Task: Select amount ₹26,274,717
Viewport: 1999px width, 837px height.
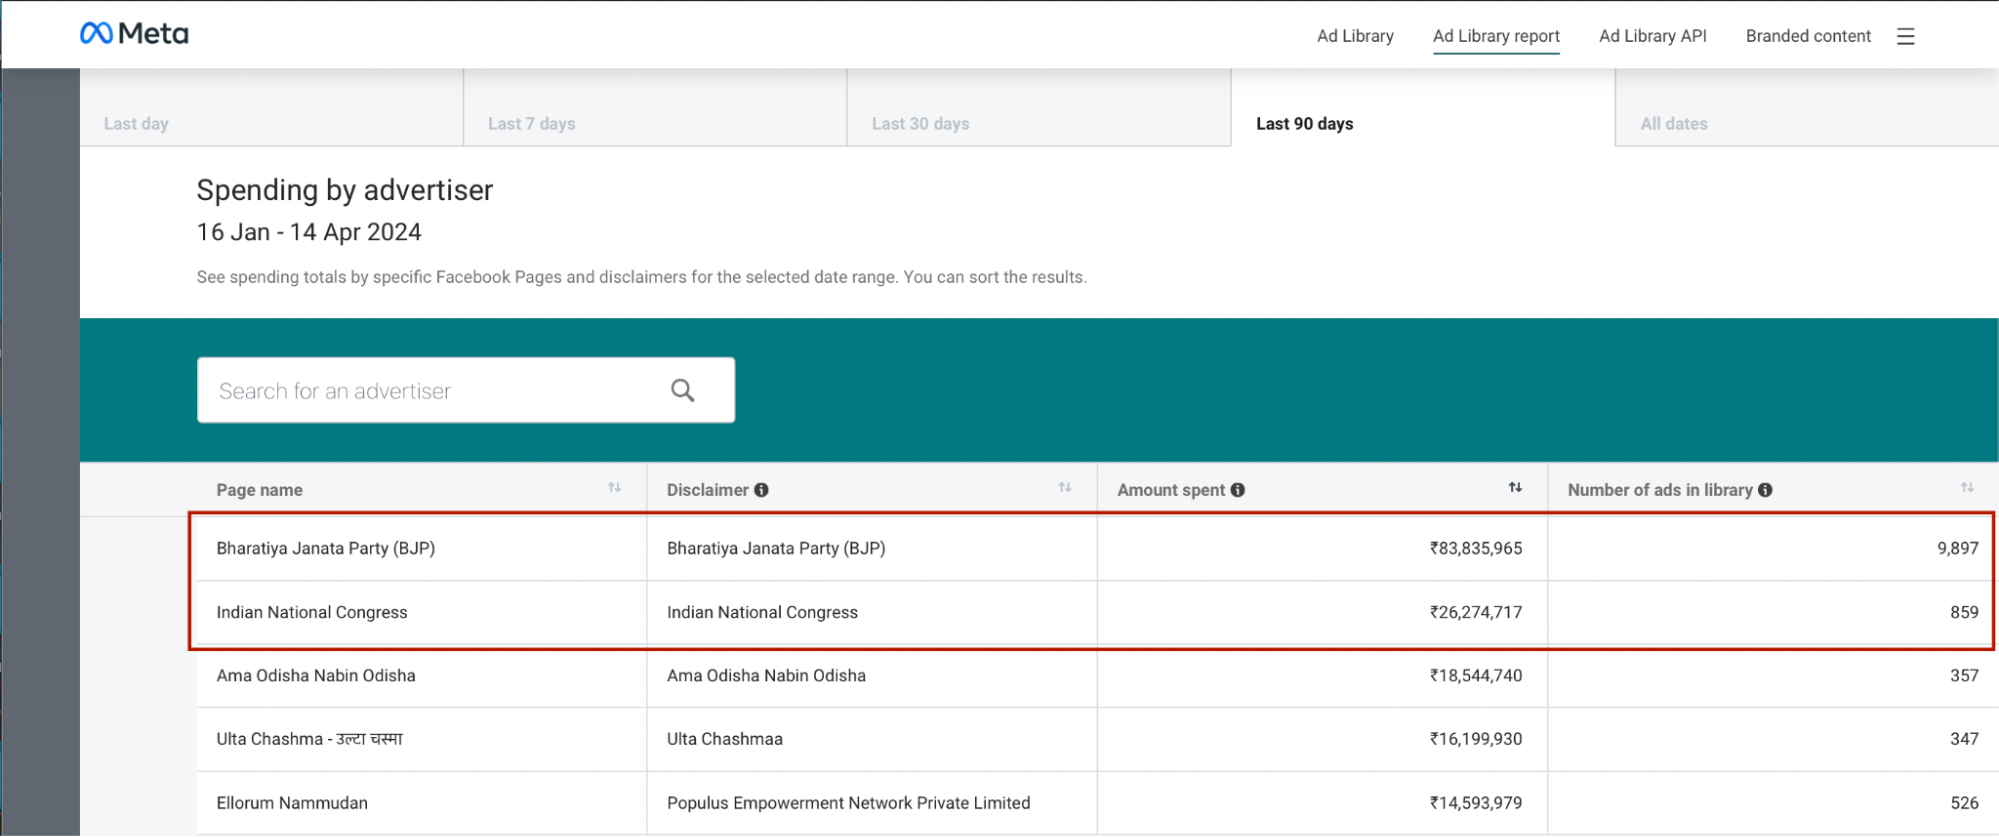Action: click(x=1476, y=612)
